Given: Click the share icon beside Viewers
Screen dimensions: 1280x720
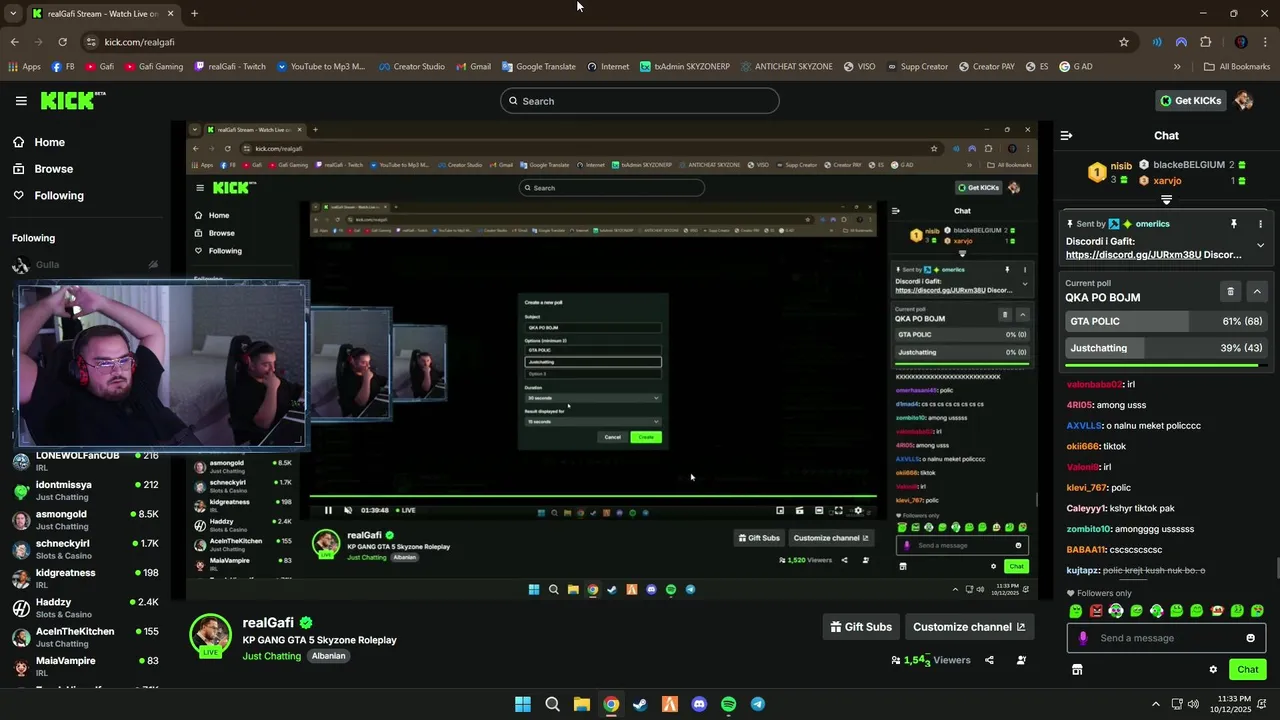Looking at the screenshot, I should pos(989,660).
